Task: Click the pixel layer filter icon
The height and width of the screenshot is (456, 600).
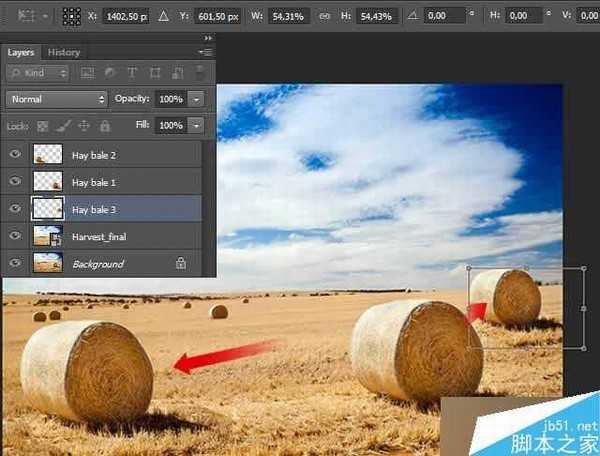Action: coord(88,74)
